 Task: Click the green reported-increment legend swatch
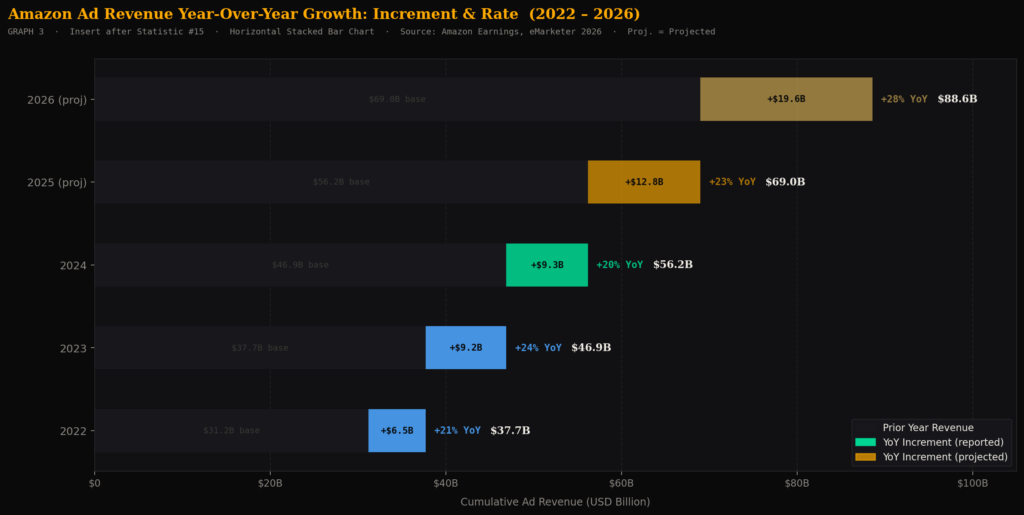865,443
